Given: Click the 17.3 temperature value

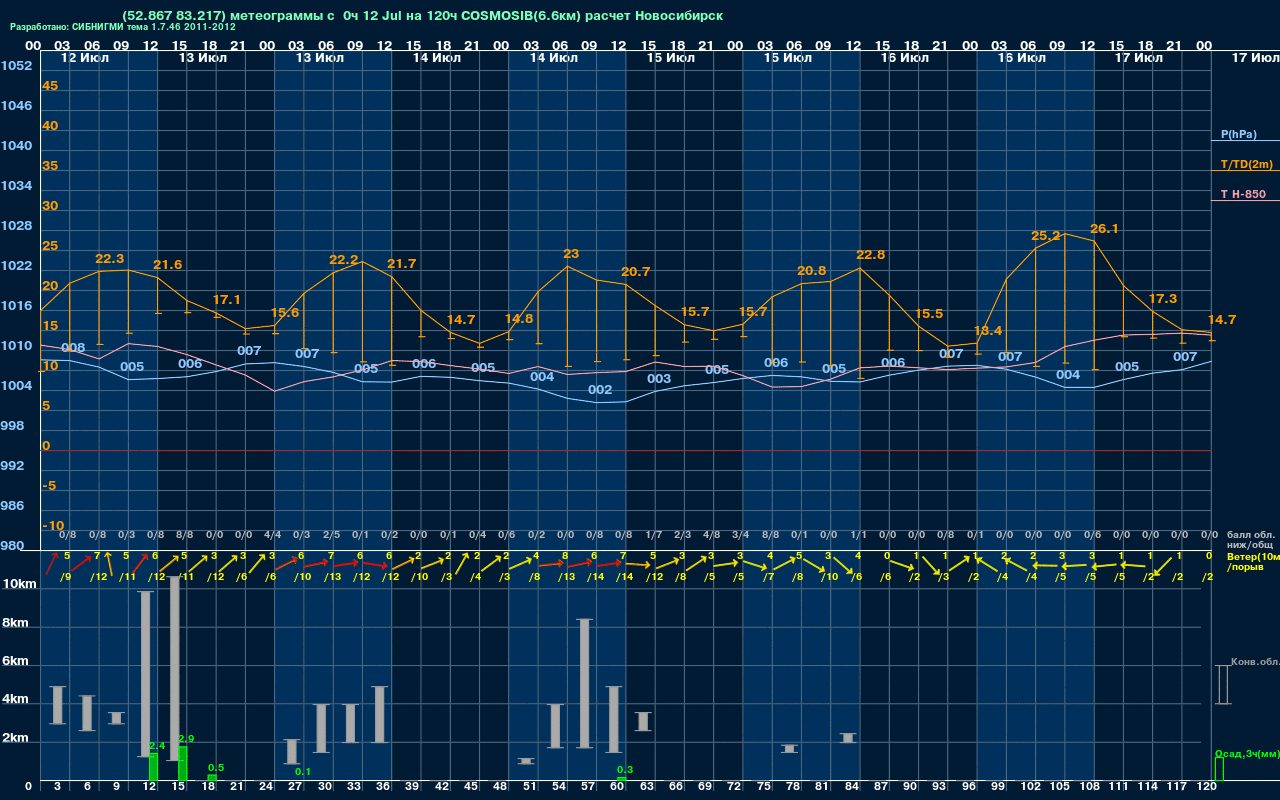Looking at the screenshot, I should (1162, 299).
